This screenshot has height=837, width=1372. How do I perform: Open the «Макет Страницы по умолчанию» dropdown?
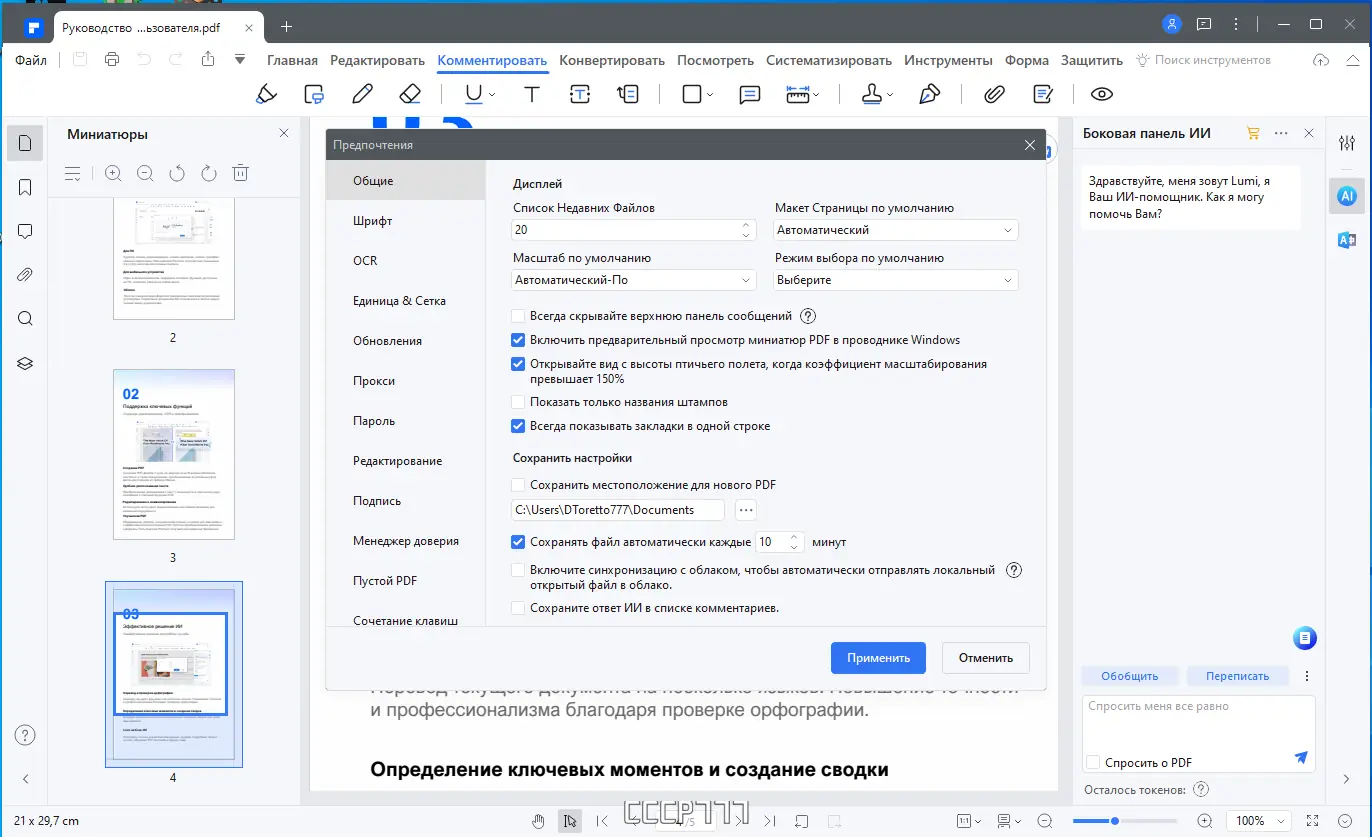(x=895, y=229)
